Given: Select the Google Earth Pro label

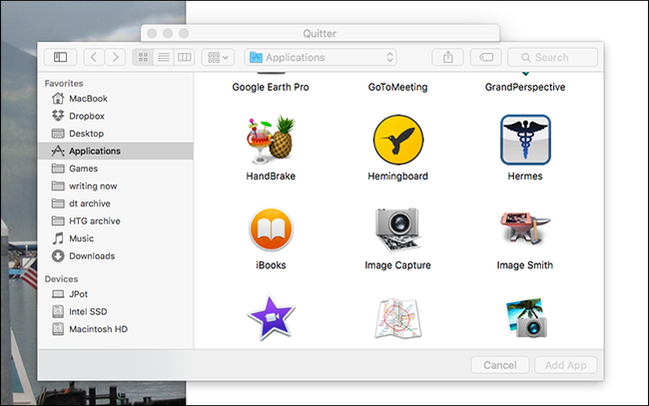Looking at the screenshot, I should (271, 87).
